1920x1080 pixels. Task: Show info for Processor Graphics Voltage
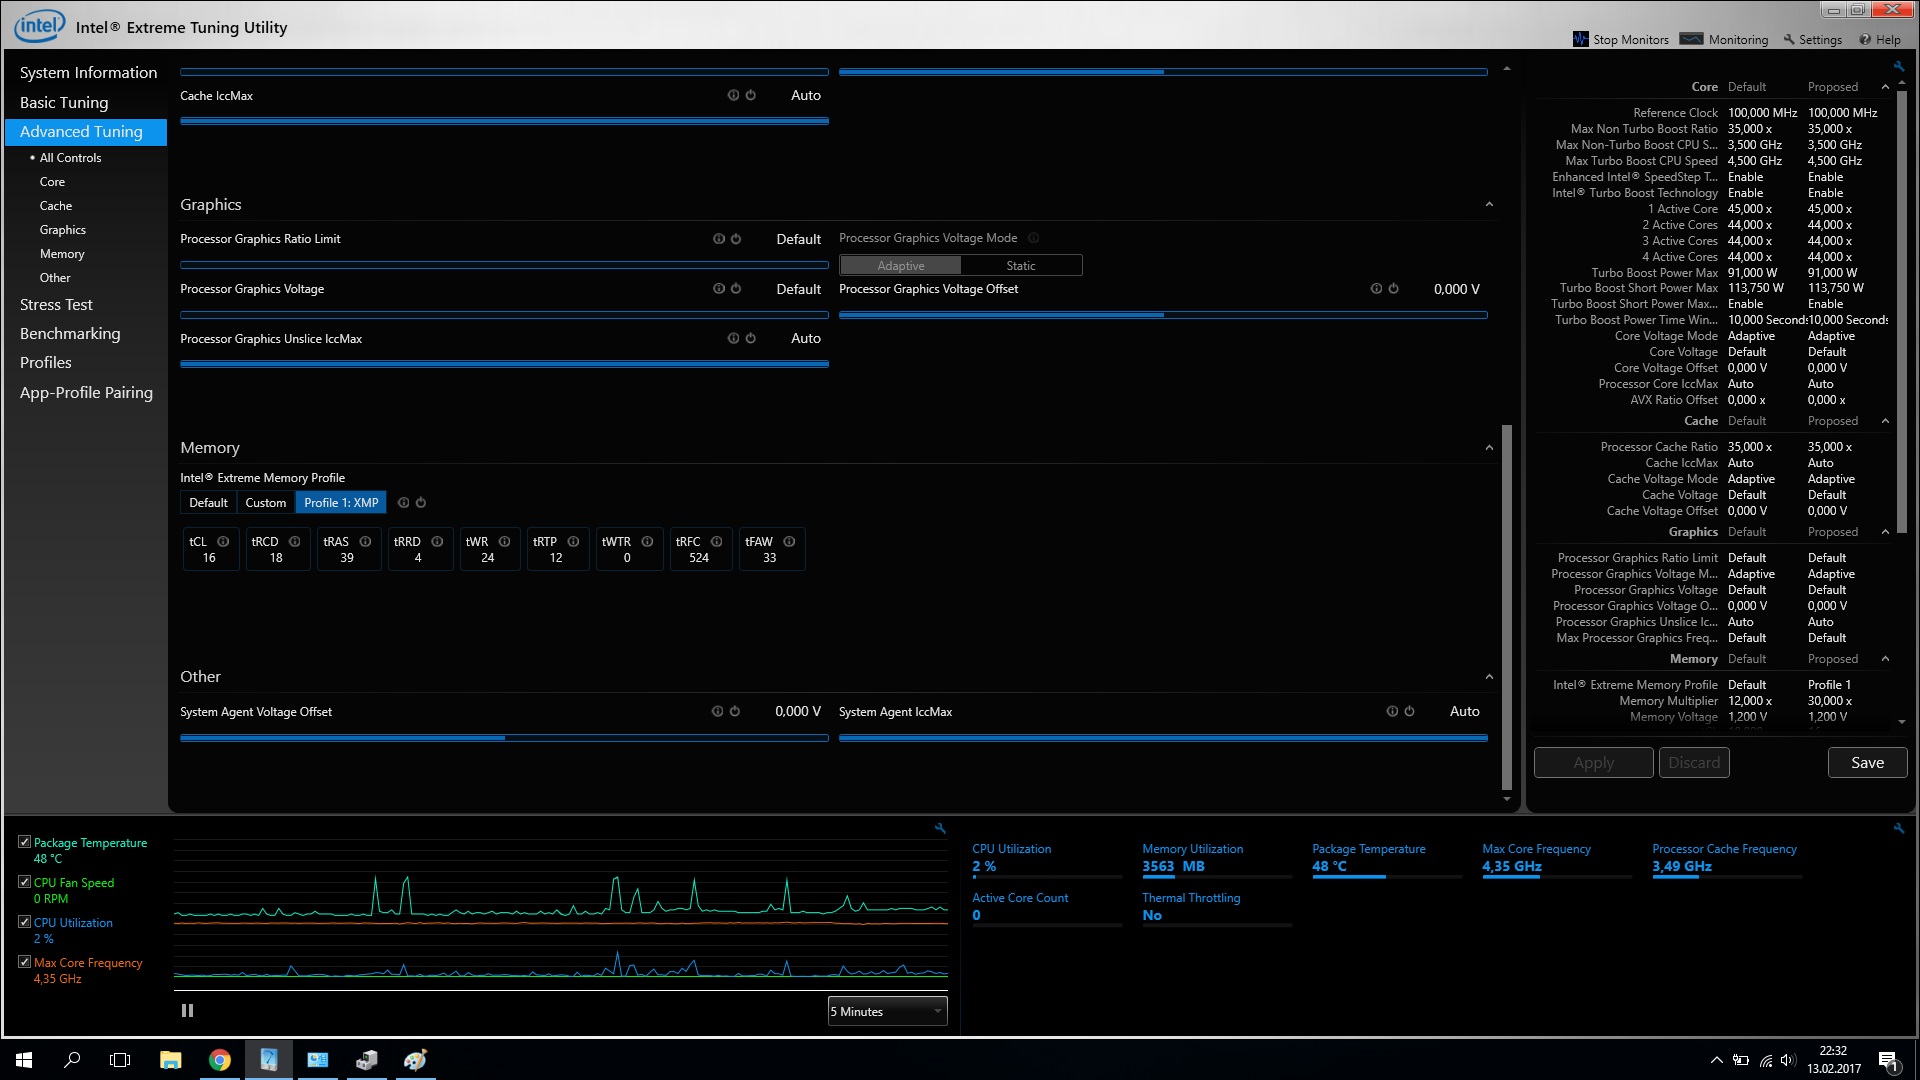point(718,289)
